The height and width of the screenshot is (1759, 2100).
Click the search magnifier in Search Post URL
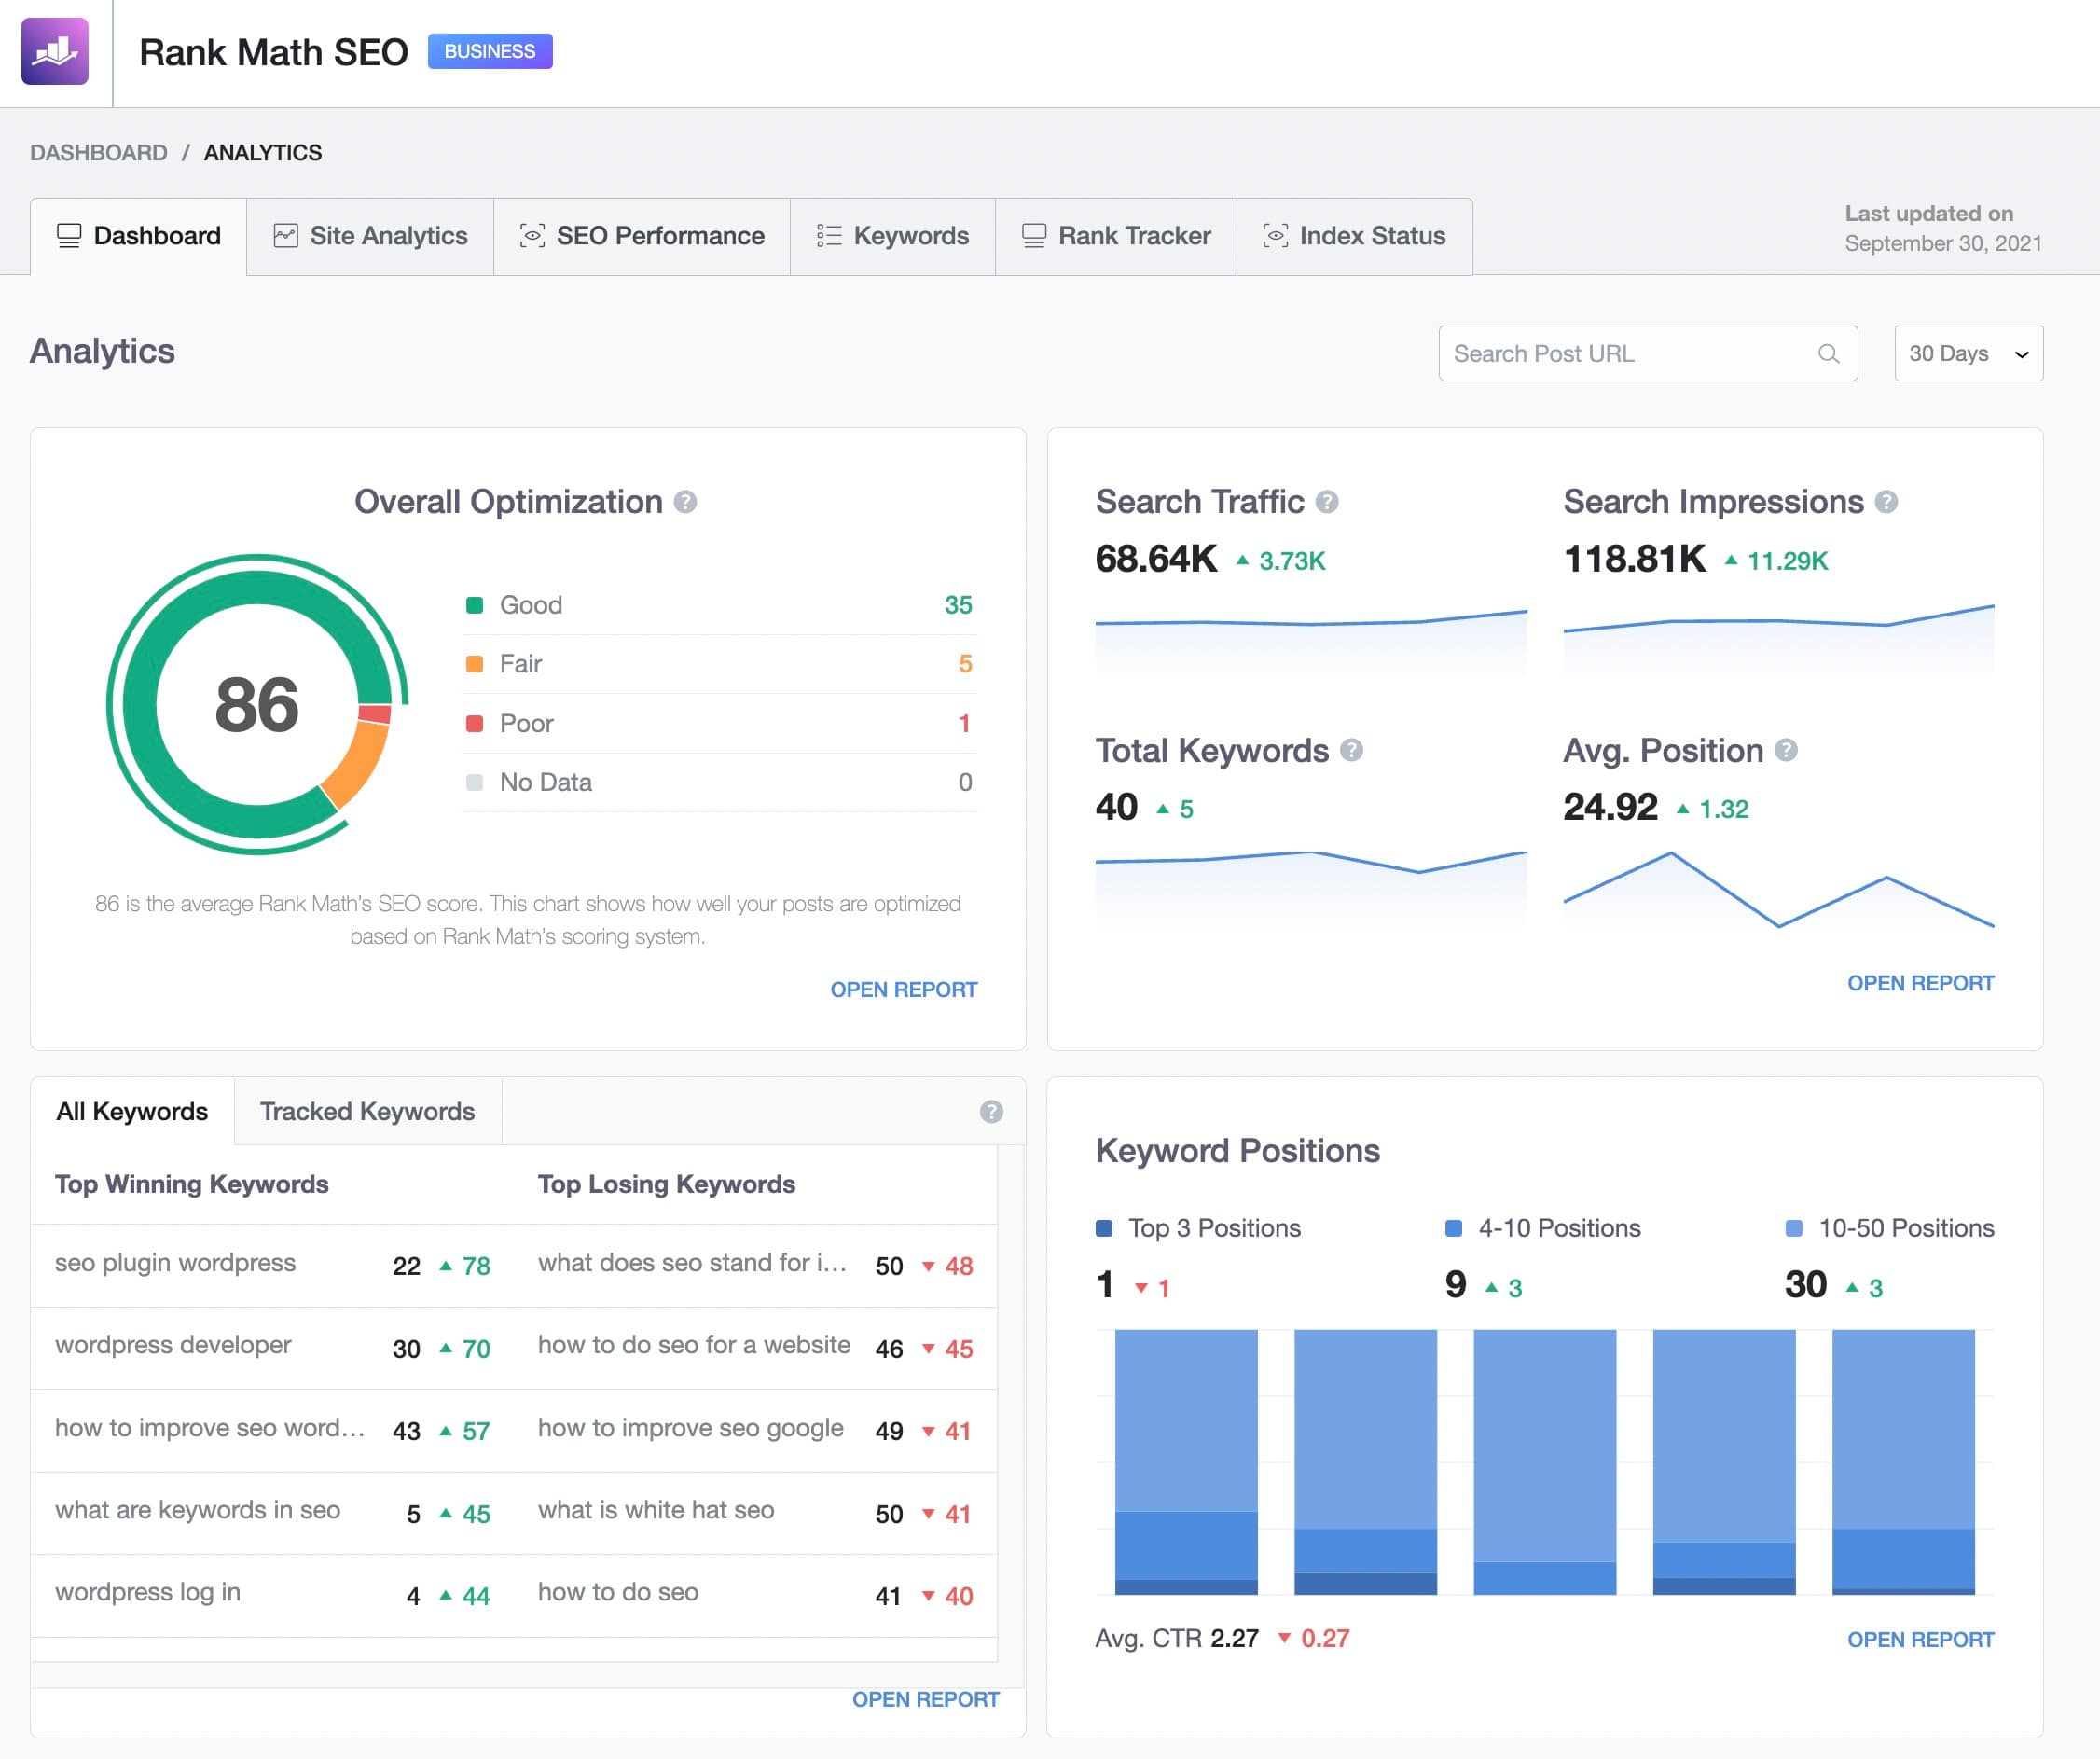pos(1828,353)
